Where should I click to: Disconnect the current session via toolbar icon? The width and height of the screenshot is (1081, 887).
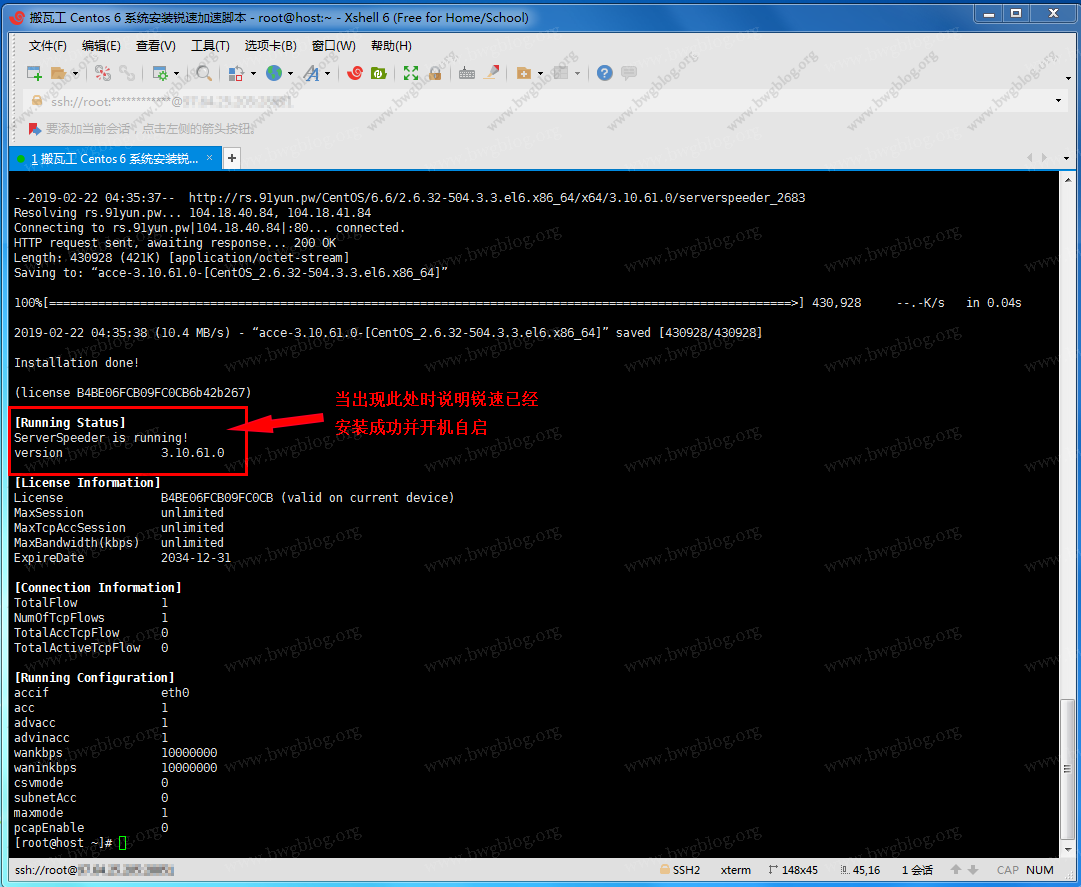(103, 73)
